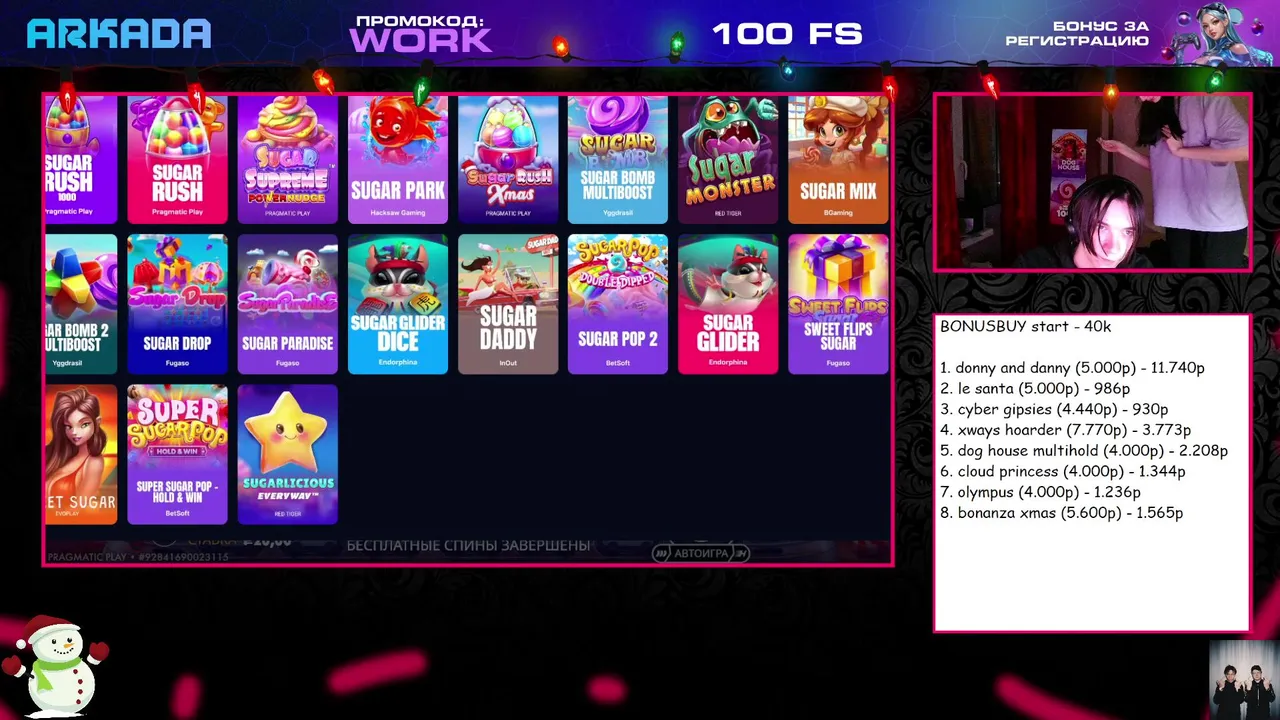Open the Sugar Daddy InOut game
This screenshot has height=720, width=1280.
click(x=507, y=304)
